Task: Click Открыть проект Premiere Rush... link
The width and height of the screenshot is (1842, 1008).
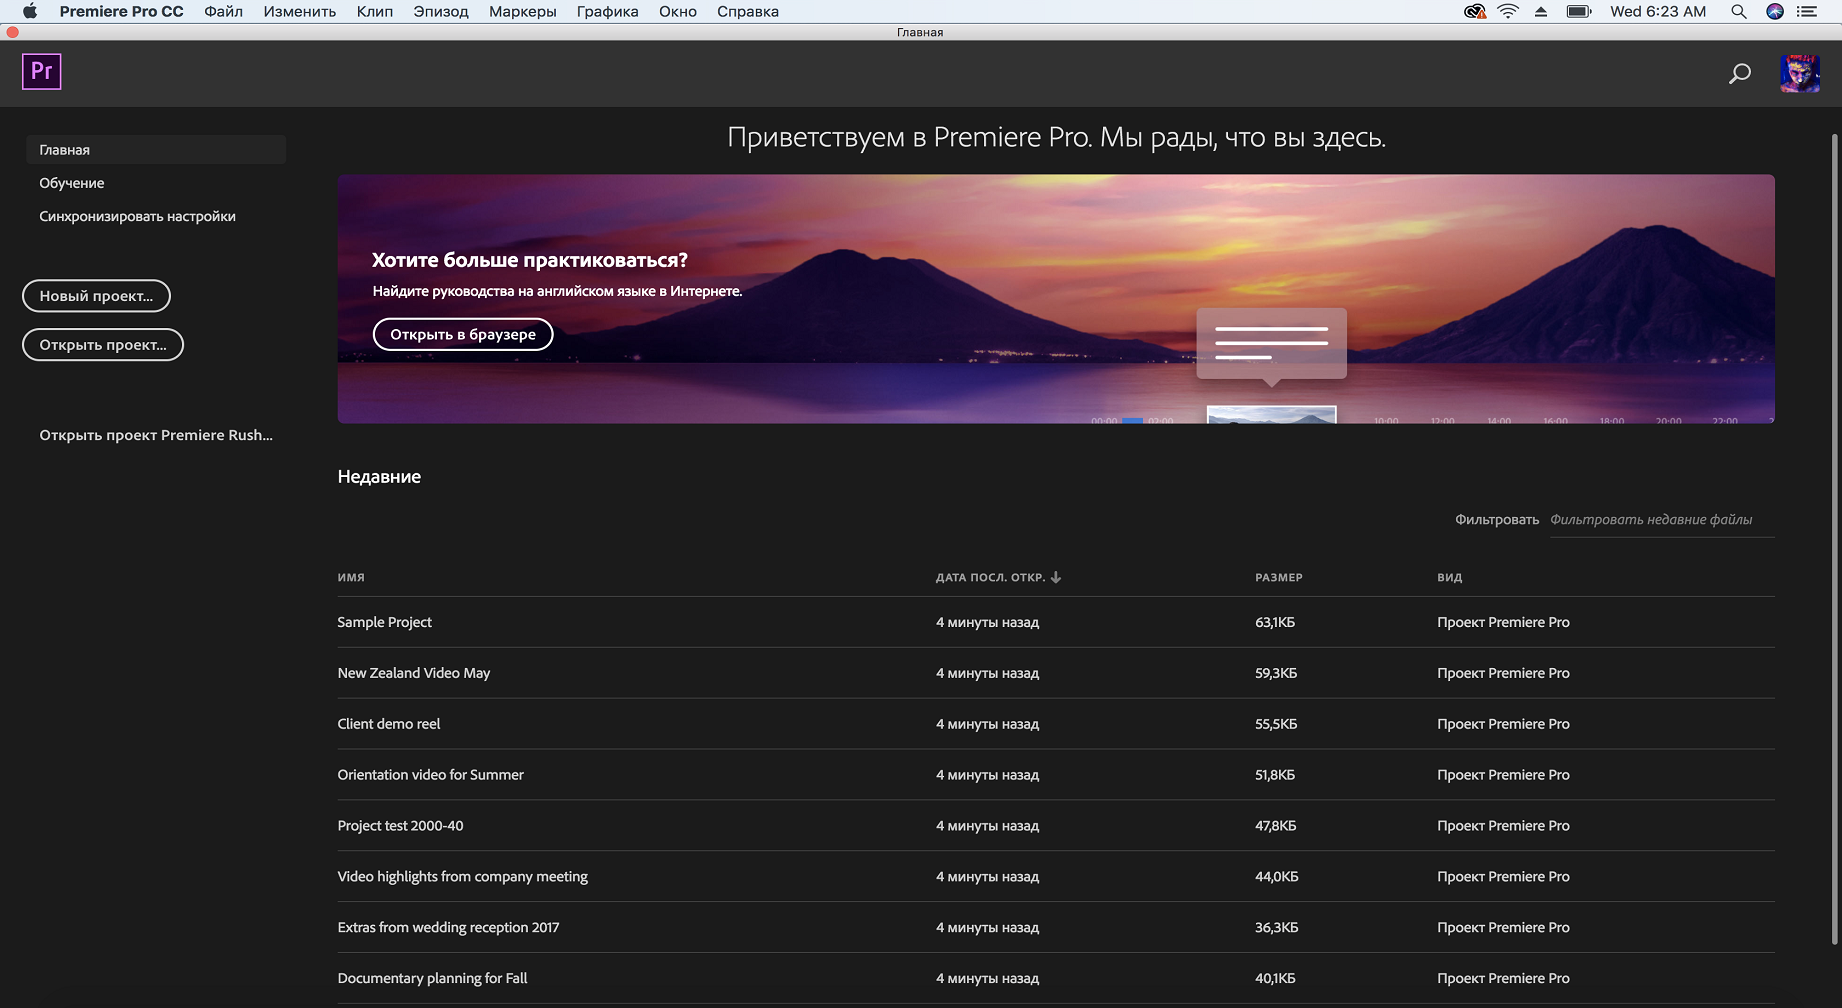Action: 156,435
